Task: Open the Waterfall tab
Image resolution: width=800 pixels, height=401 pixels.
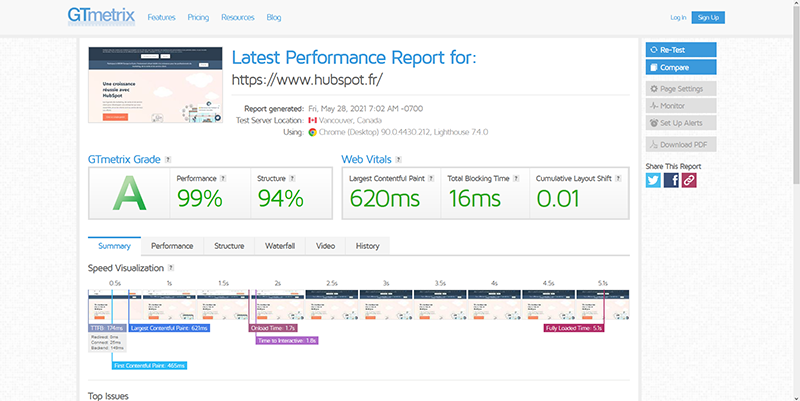Action: [280, 246]
